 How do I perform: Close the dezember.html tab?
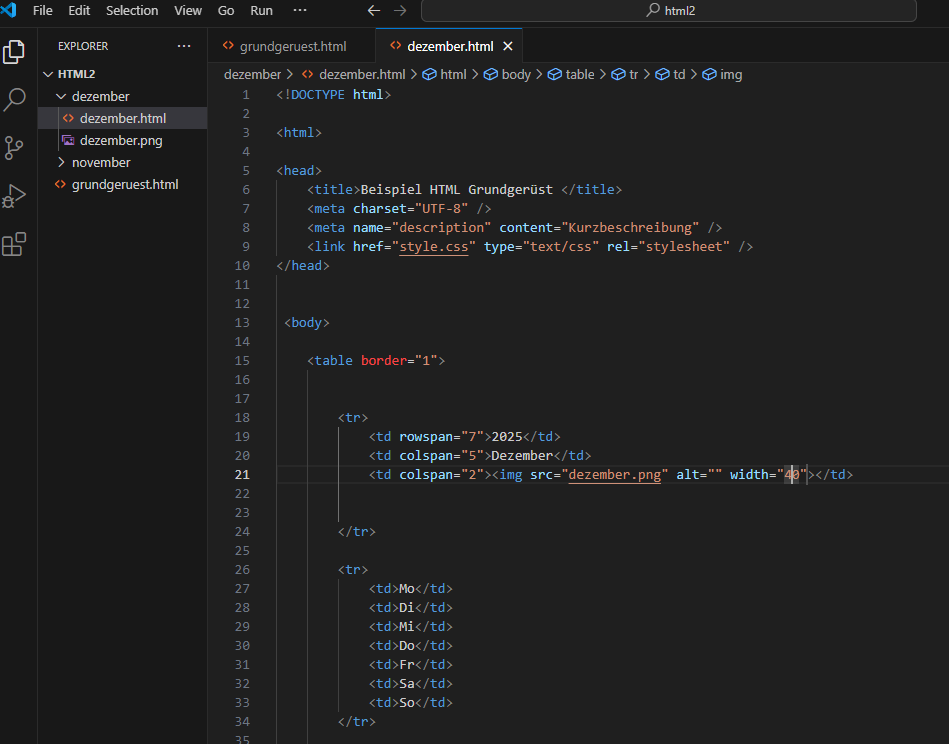coord(508,46)
